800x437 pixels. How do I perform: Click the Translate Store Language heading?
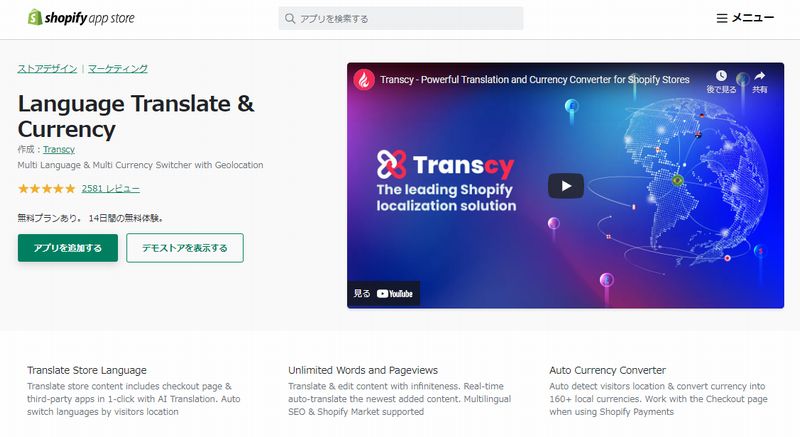87,370
